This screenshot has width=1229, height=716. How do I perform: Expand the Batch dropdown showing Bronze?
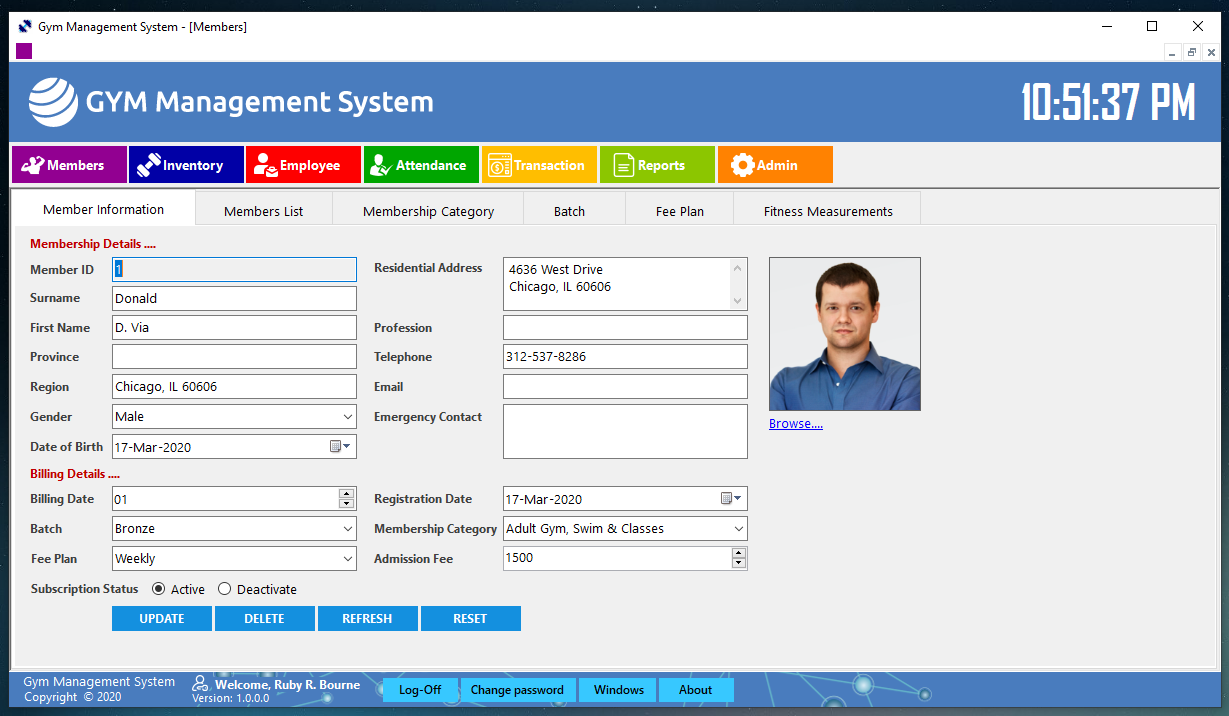click(347, 529)
